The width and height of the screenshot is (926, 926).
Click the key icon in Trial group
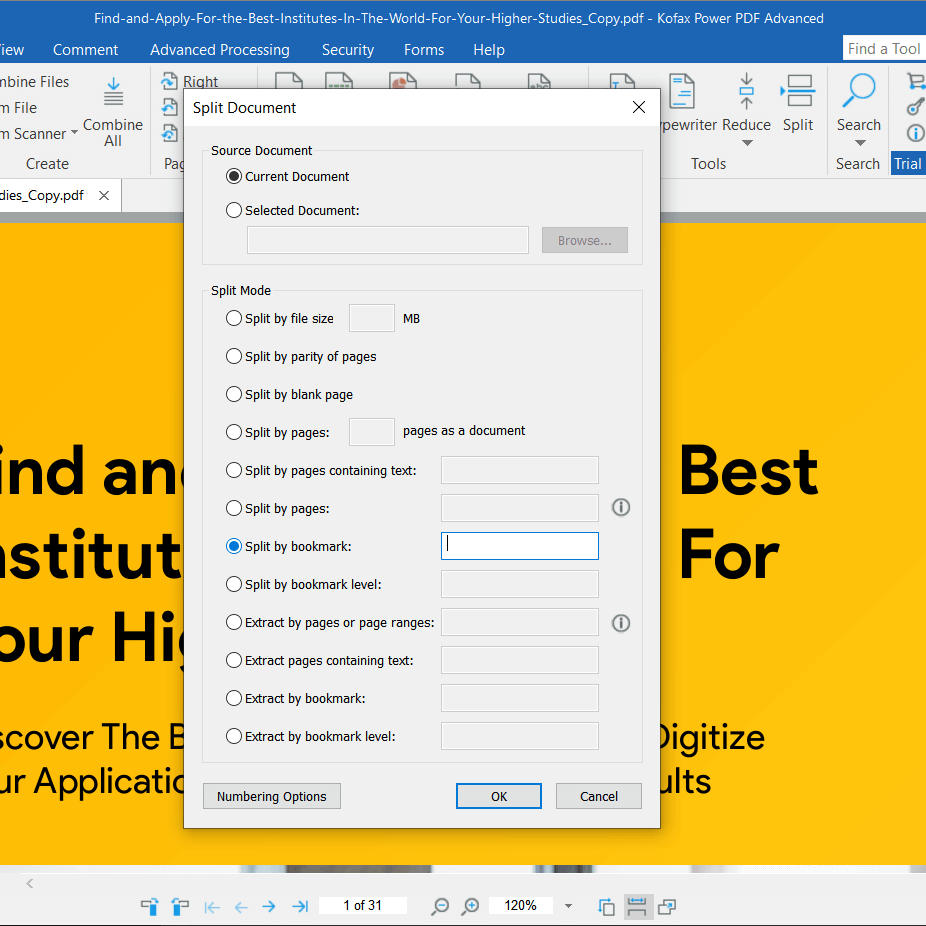pos(915,107)
